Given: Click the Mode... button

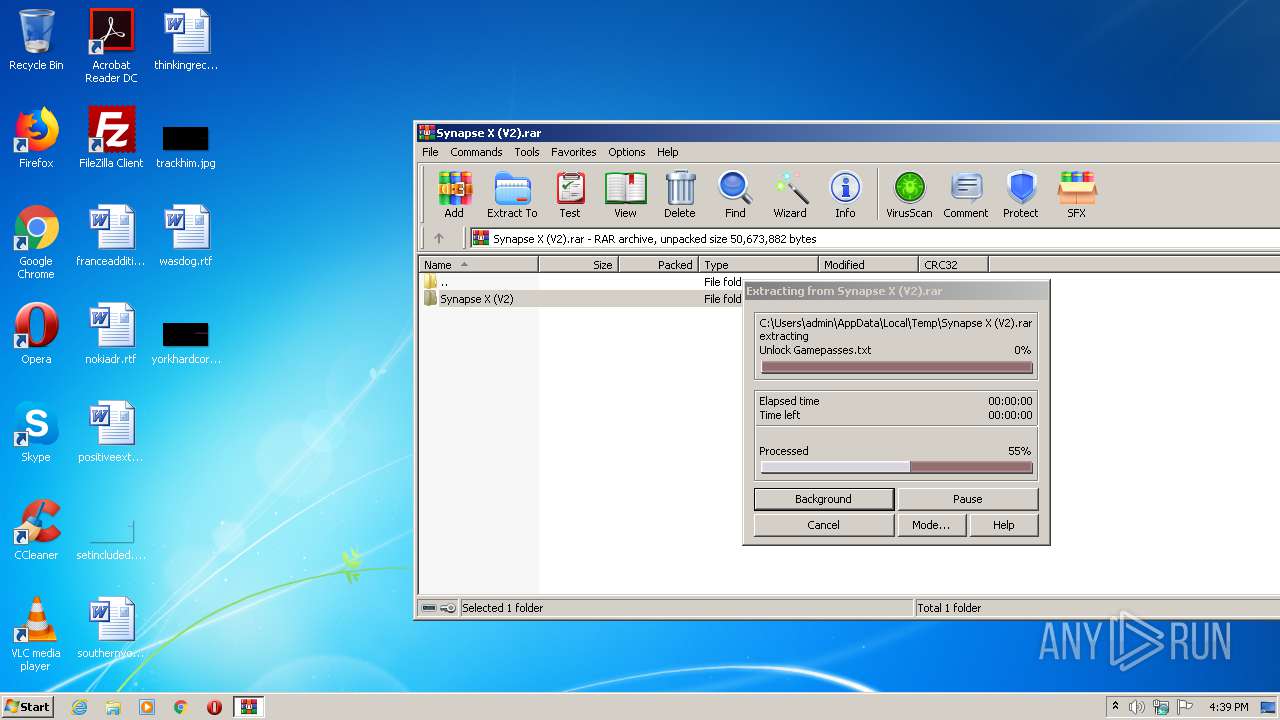Looking at the screenshot, I should pos(931,525).
